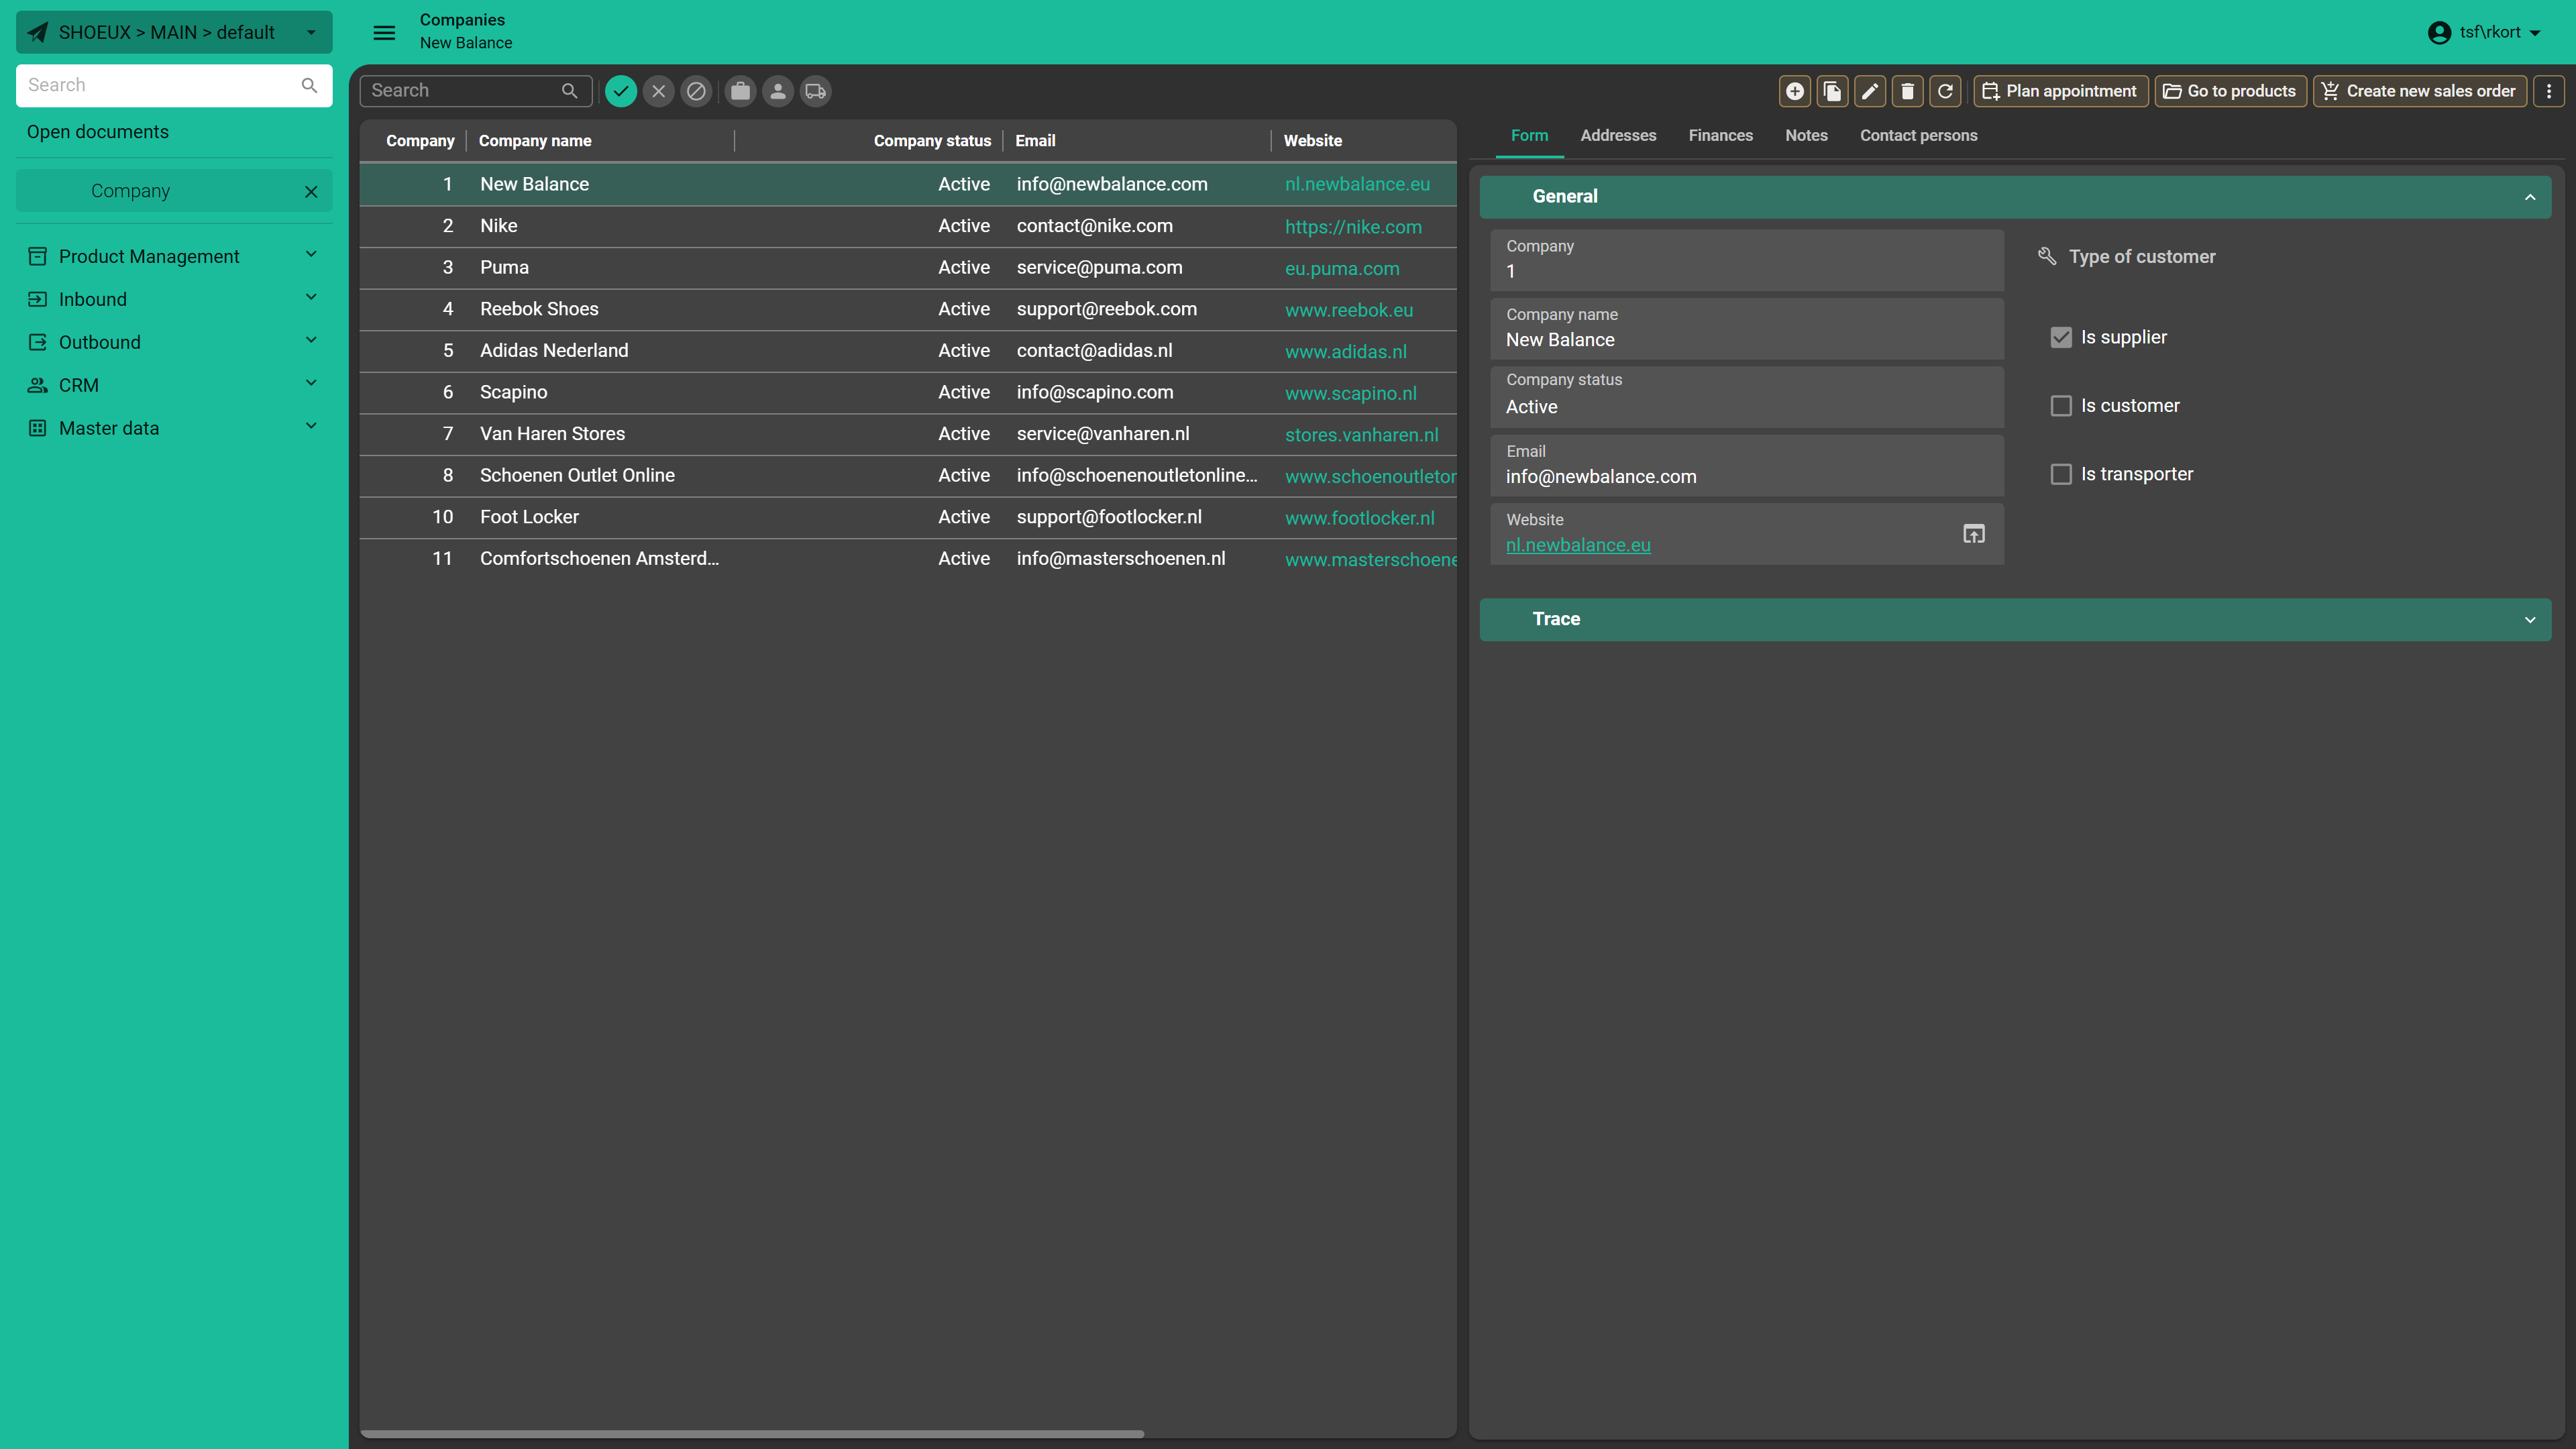Click the CRM people icon
The image size is (2576, 1449).
37,385
